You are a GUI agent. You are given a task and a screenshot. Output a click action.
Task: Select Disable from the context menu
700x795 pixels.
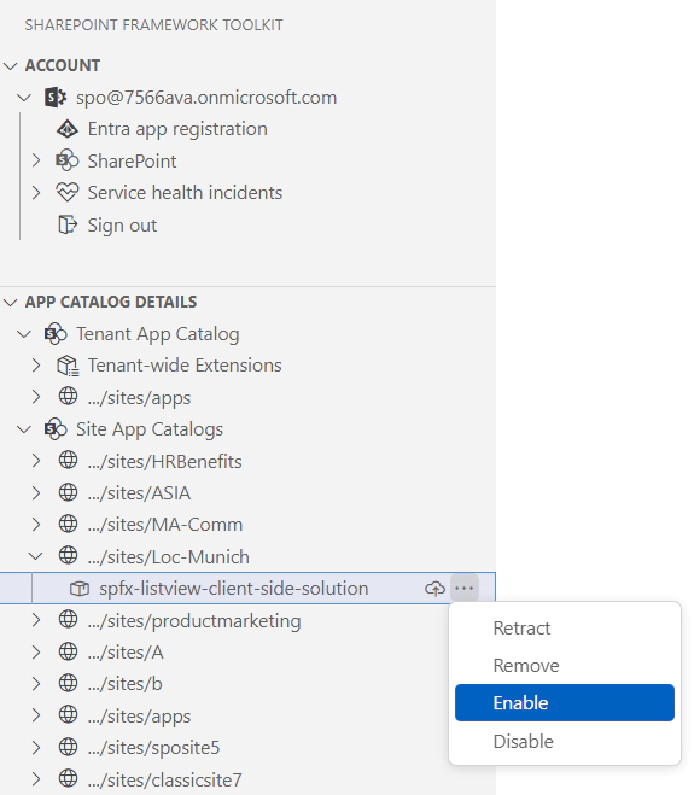pos(523,741)
